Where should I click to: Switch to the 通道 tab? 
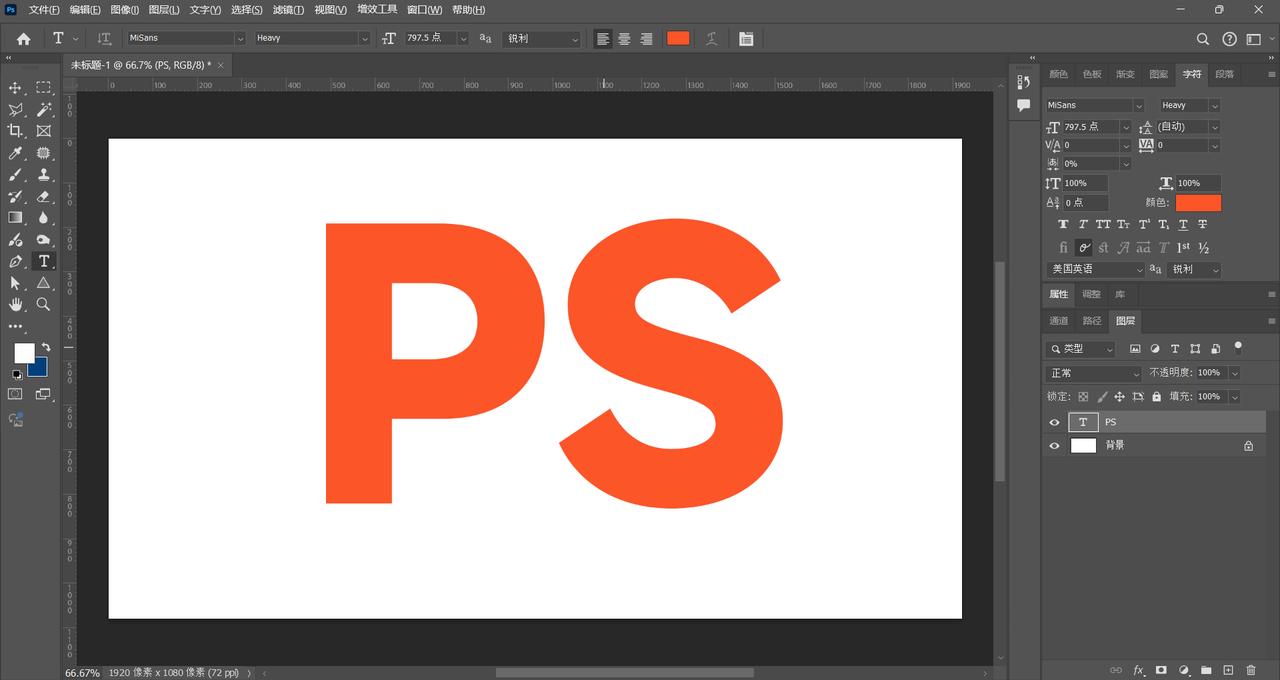[x=1058, y=321]
